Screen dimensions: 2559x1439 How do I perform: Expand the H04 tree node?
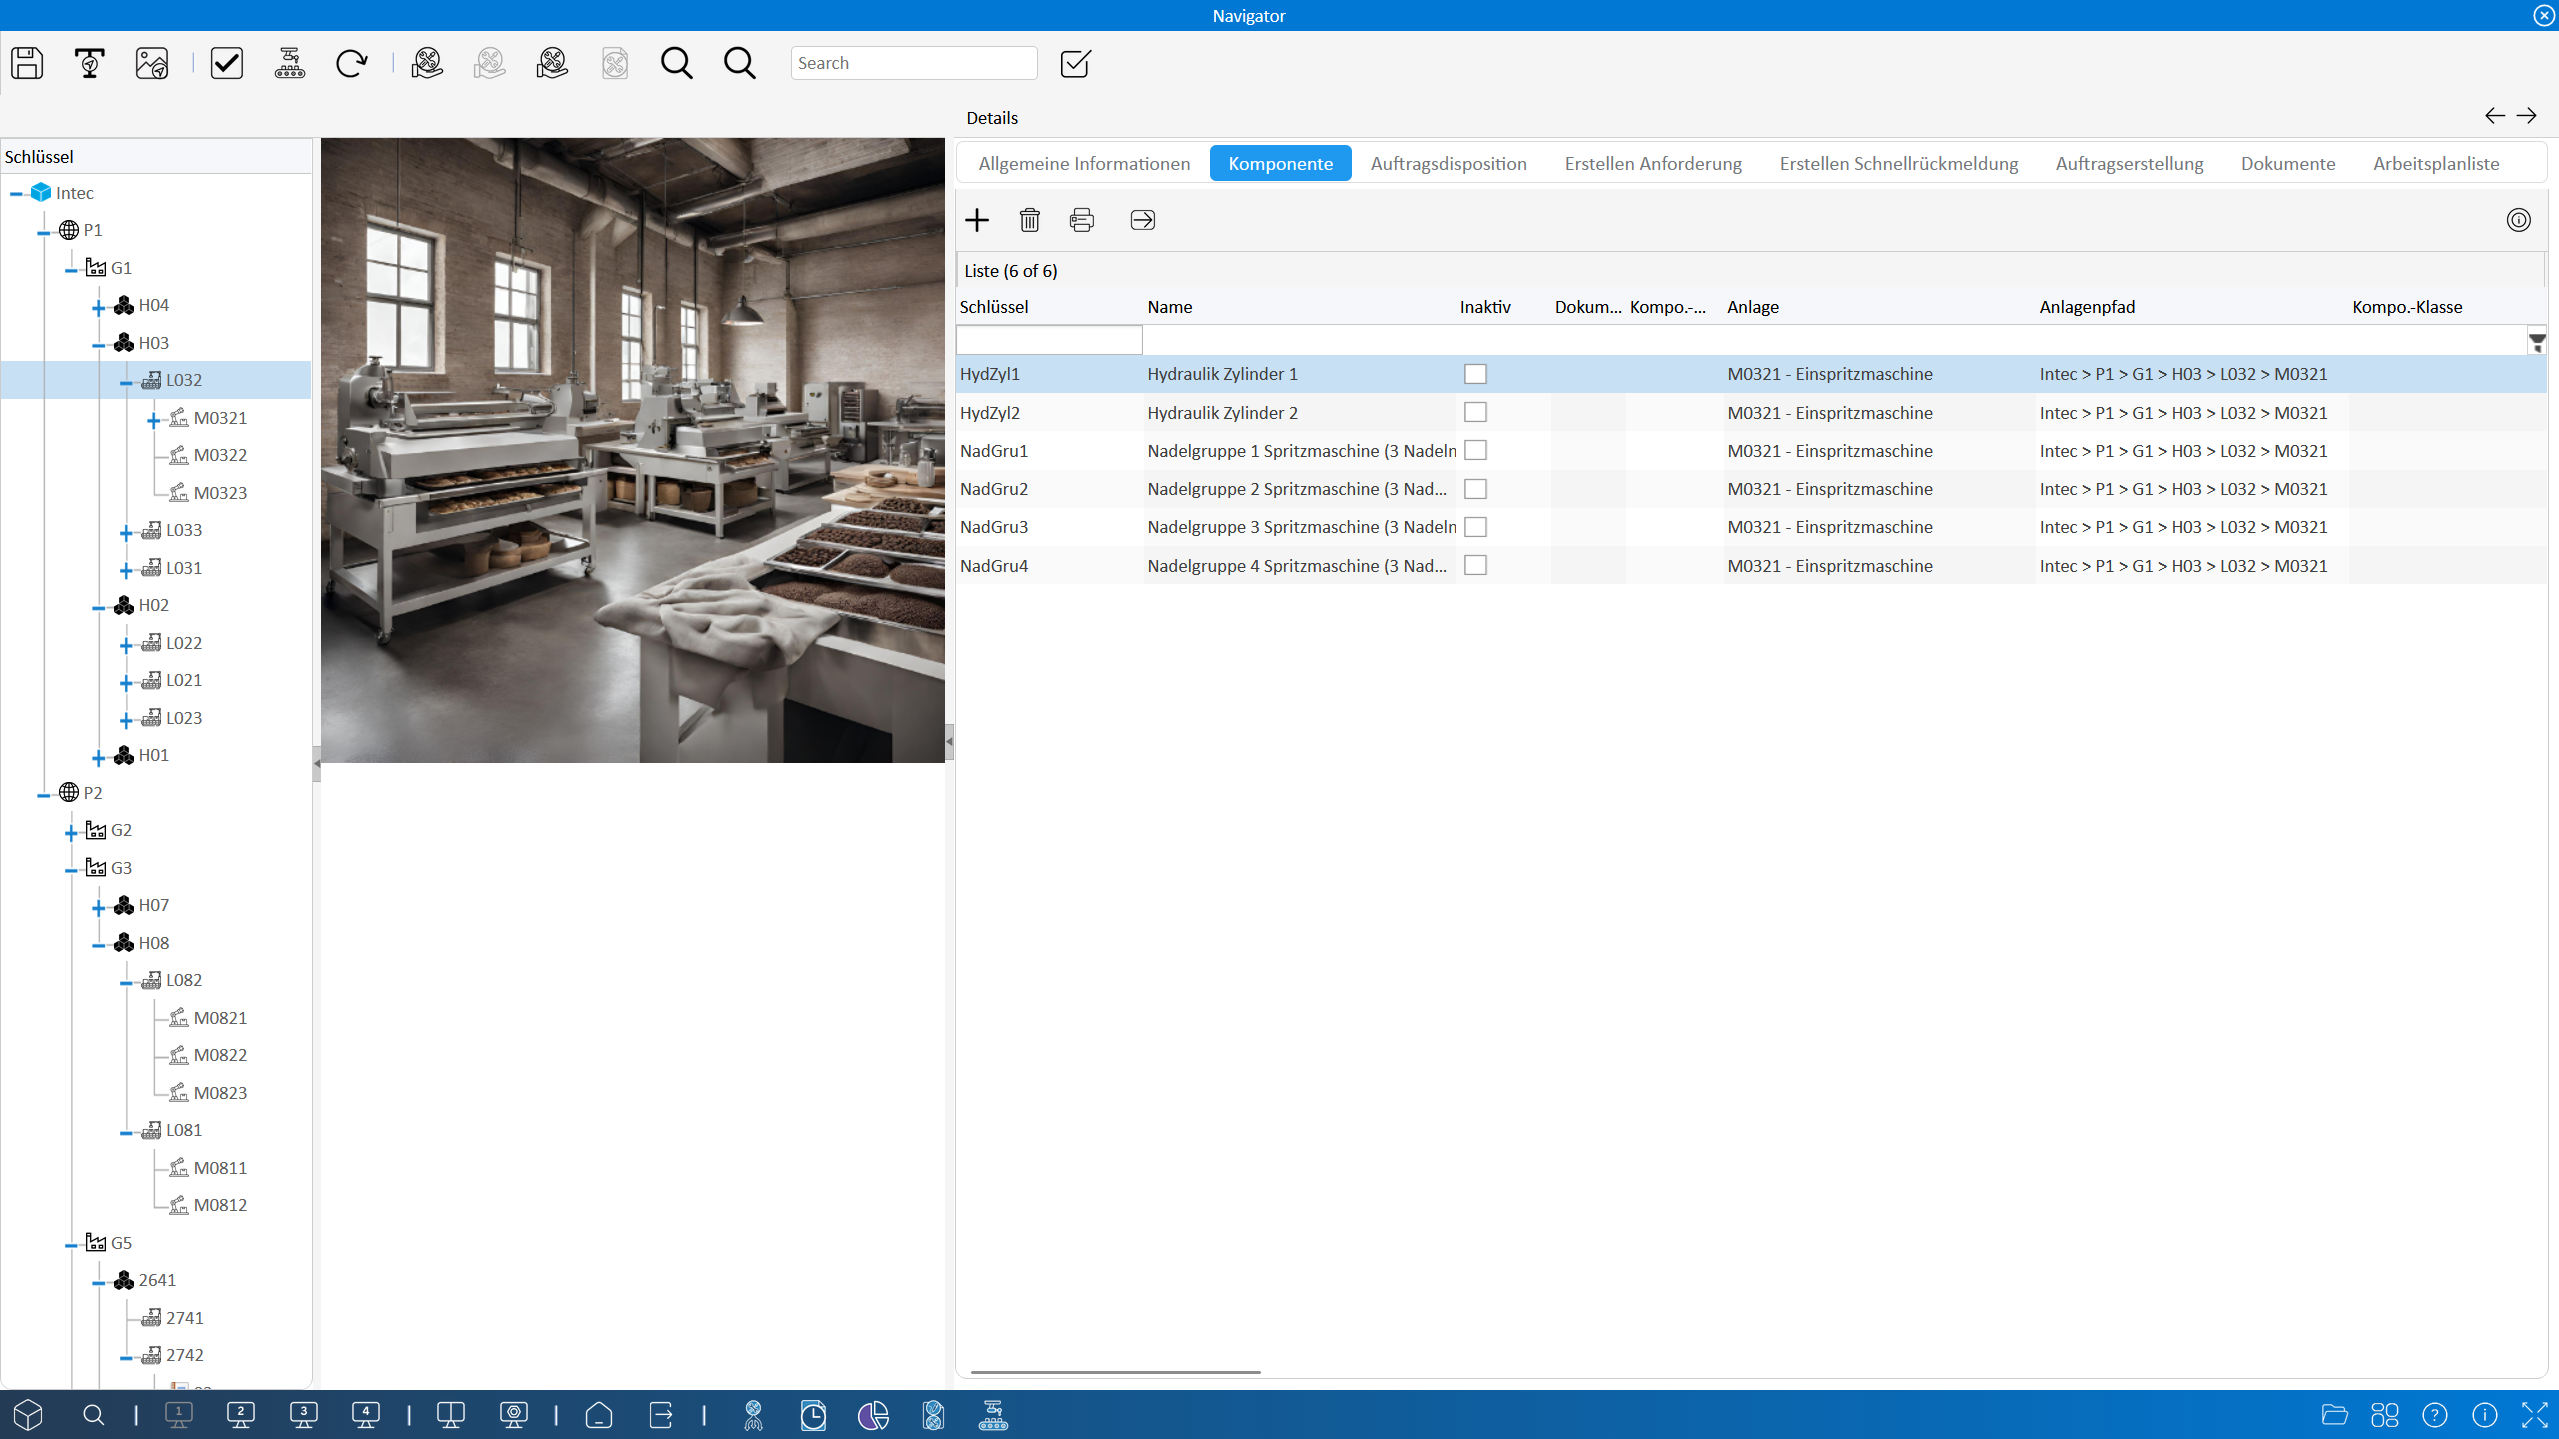tap(98, 307)
